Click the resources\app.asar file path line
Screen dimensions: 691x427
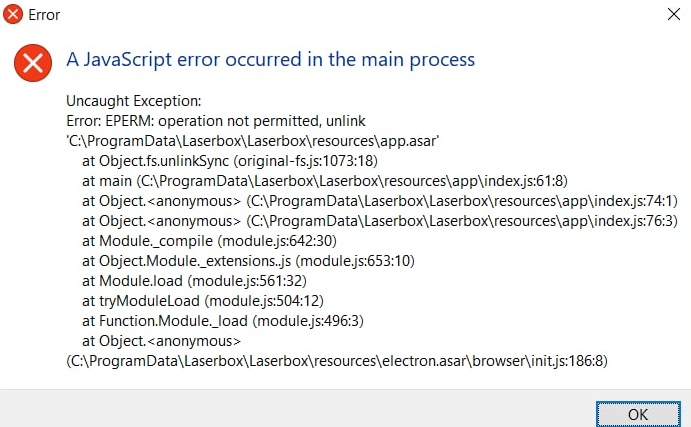pos(253,141)
